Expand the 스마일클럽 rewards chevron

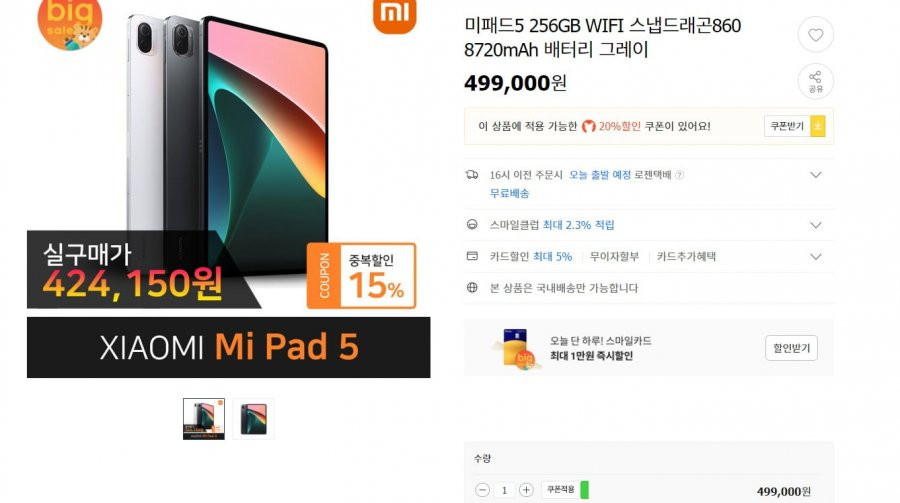815,225
